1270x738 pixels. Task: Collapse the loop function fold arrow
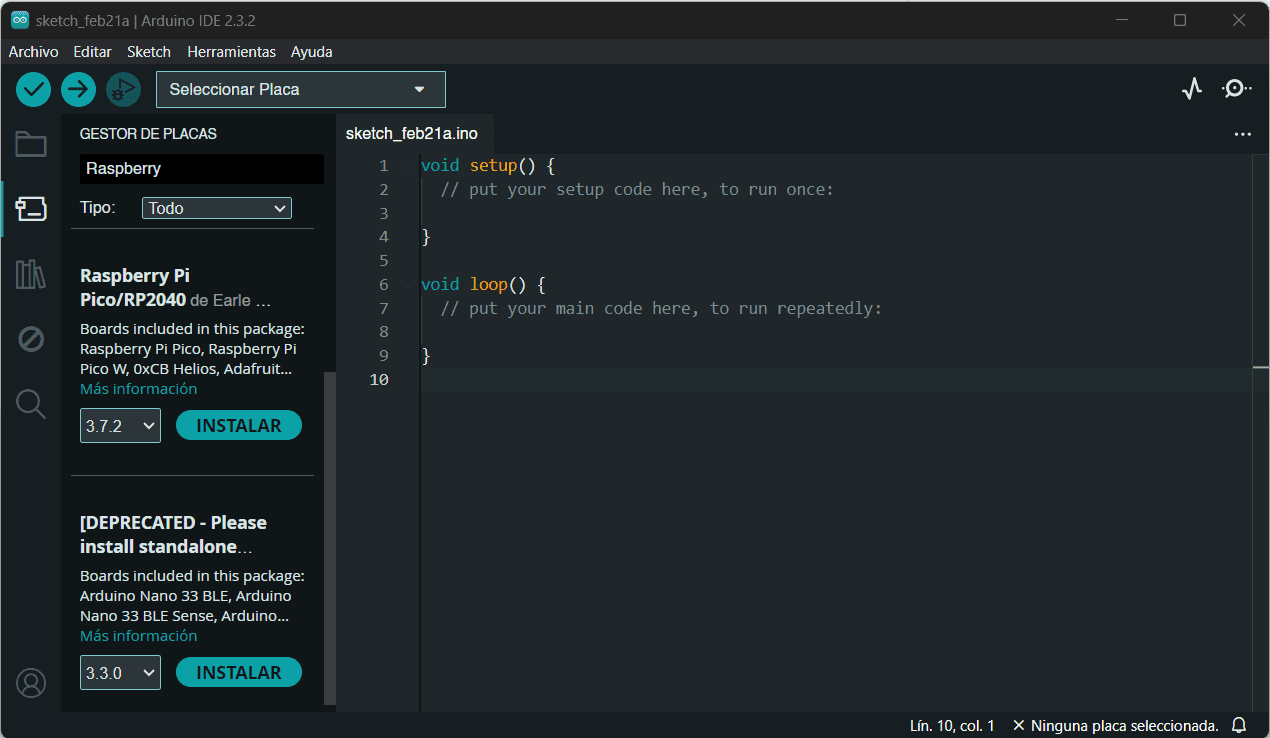(x=407, y=285)
